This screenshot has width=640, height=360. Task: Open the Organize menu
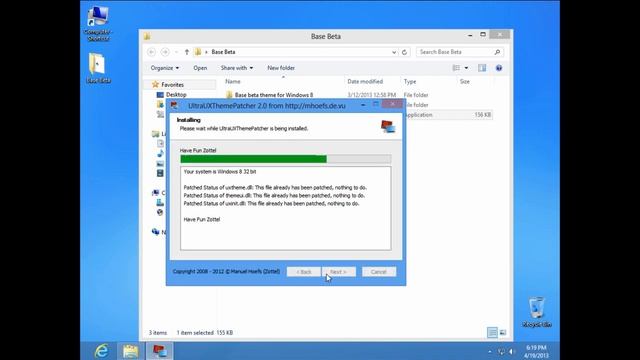tap(164, 68)
